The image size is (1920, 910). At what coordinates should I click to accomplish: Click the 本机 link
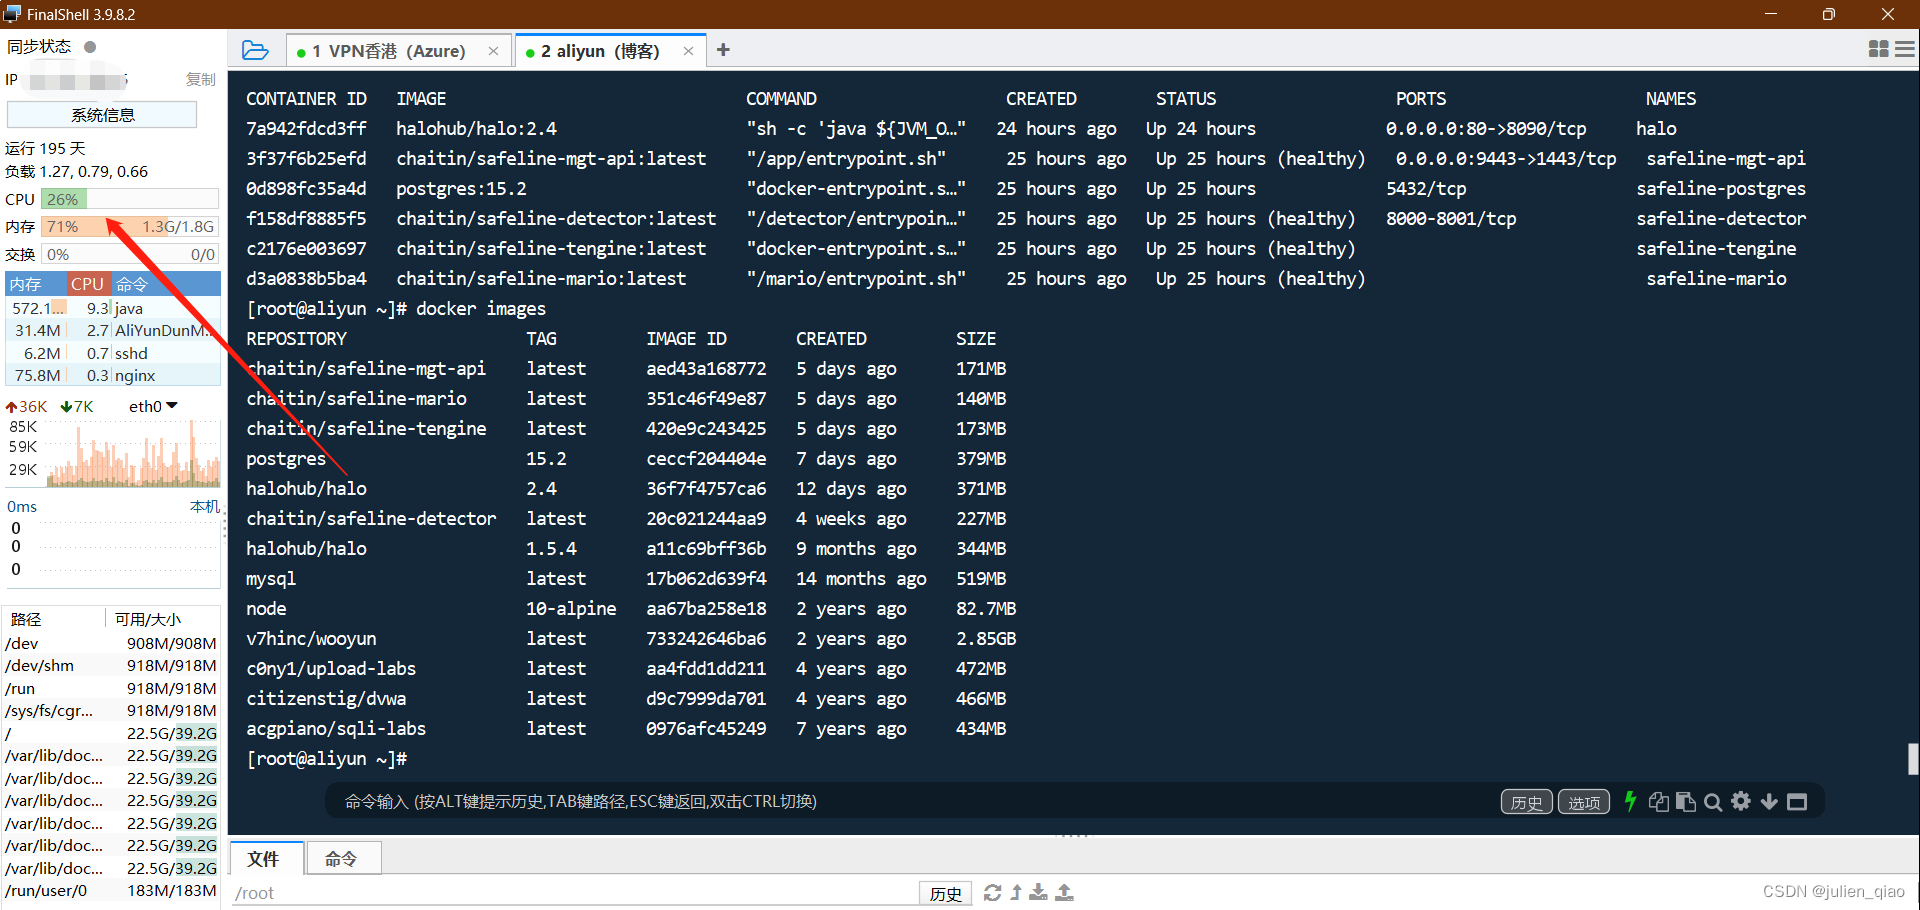205,506
